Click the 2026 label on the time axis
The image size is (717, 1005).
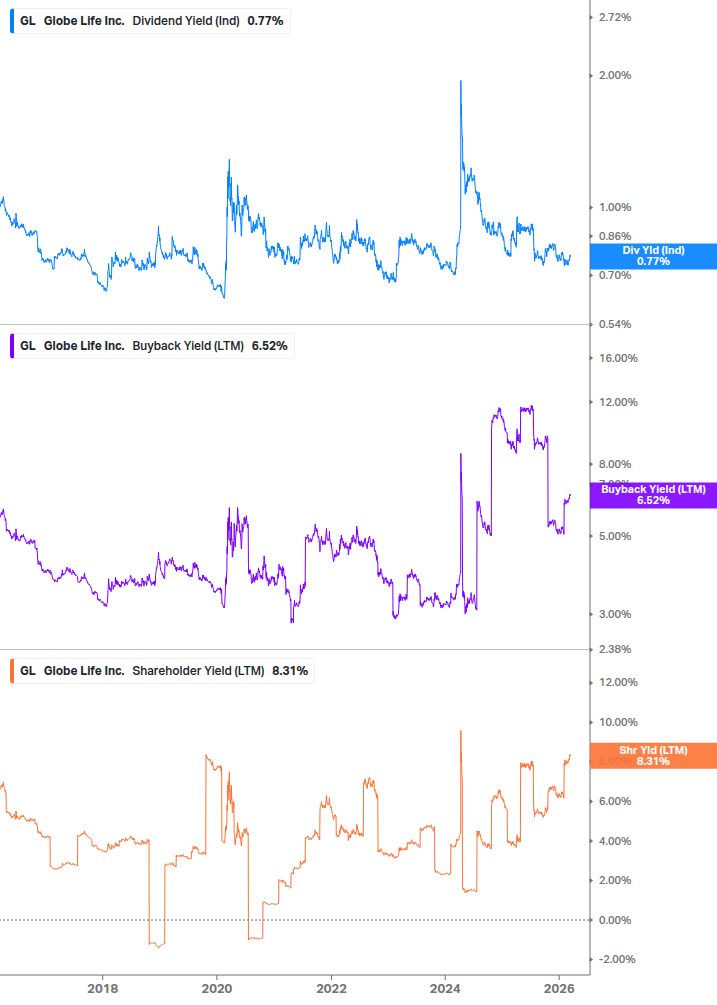click(x=559, y=989)
